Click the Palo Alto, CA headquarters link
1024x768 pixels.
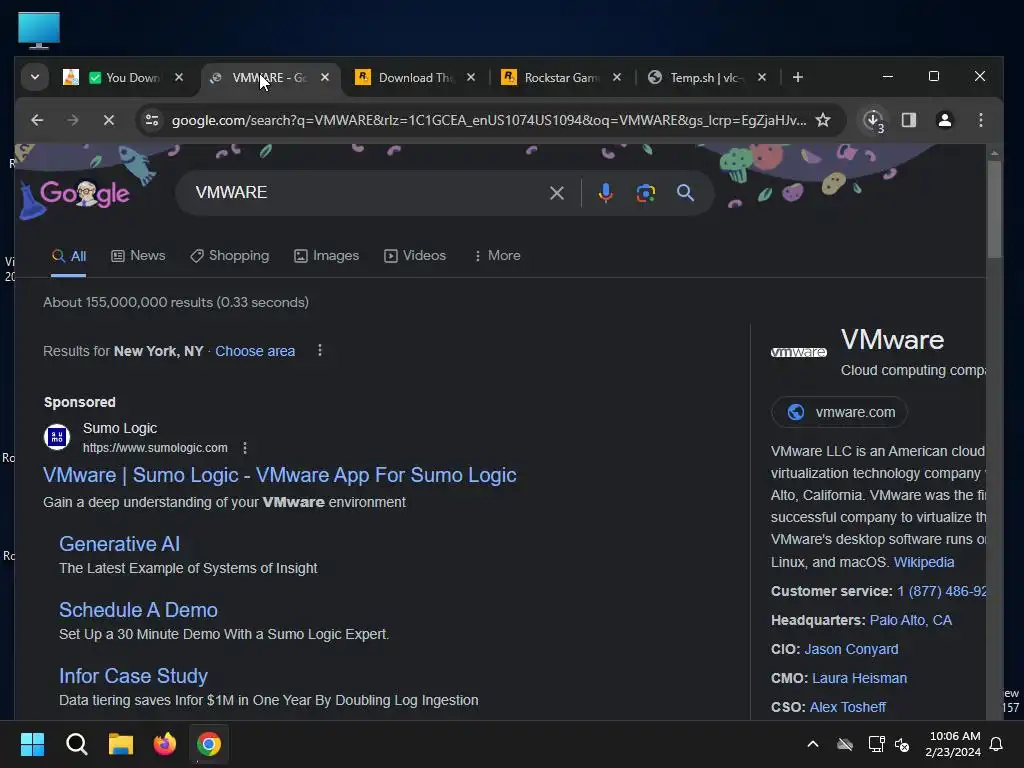pos(911,620)
